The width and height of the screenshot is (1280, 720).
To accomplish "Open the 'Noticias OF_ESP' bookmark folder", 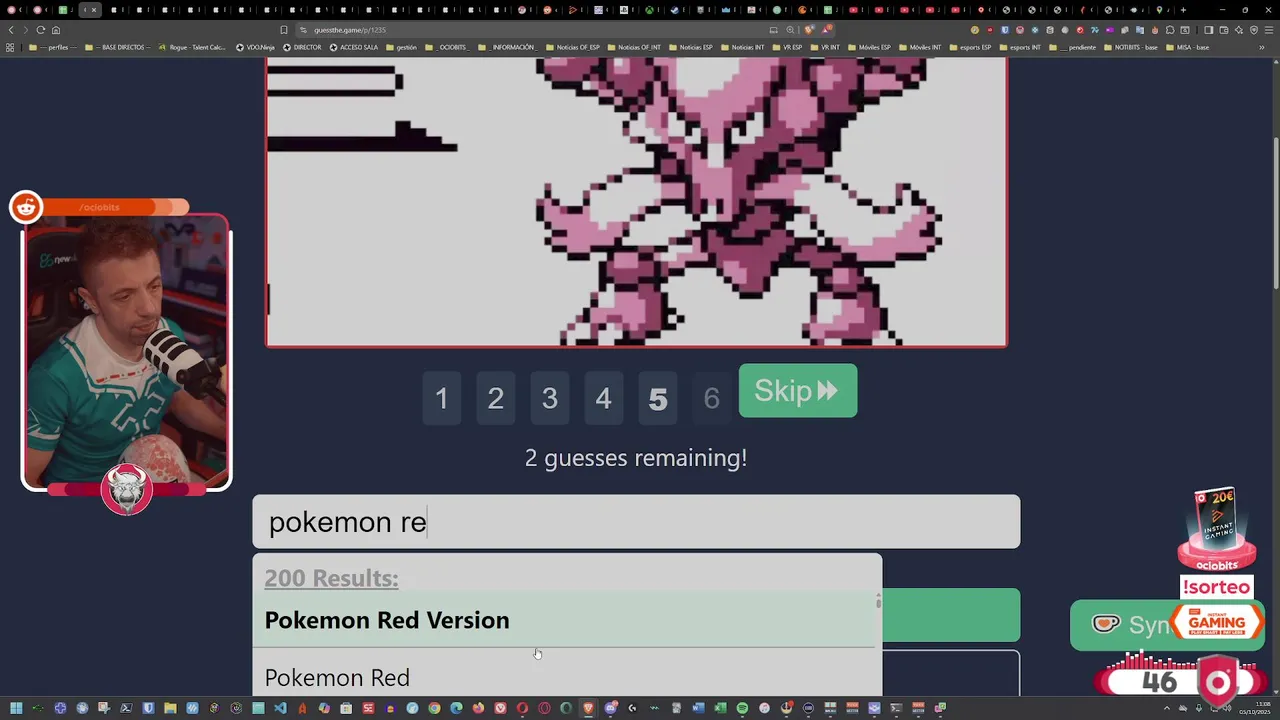I will (571, 47).
